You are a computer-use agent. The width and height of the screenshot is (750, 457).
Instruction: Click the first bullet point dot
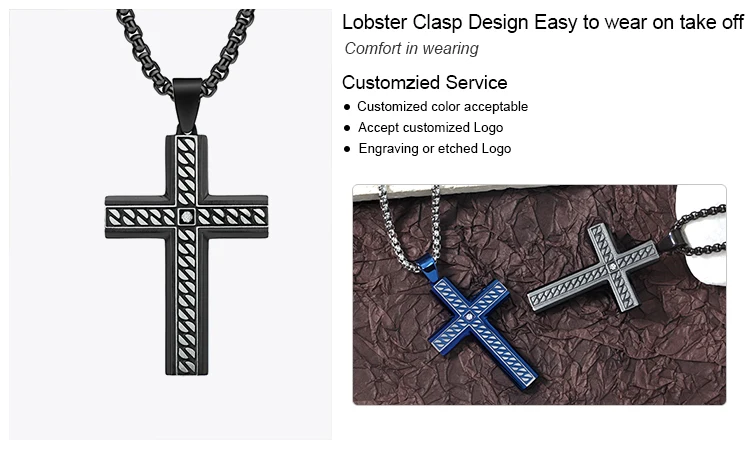[347, 107]
